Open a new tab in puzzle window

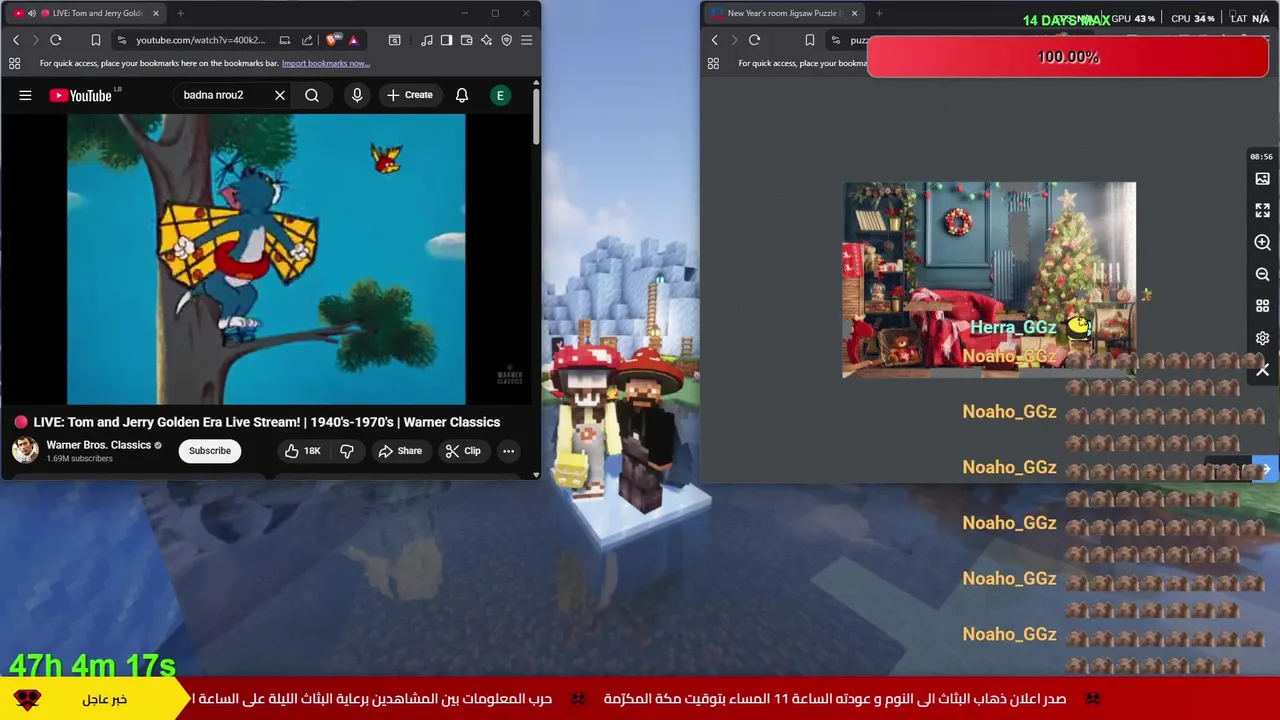pos(879,13)
